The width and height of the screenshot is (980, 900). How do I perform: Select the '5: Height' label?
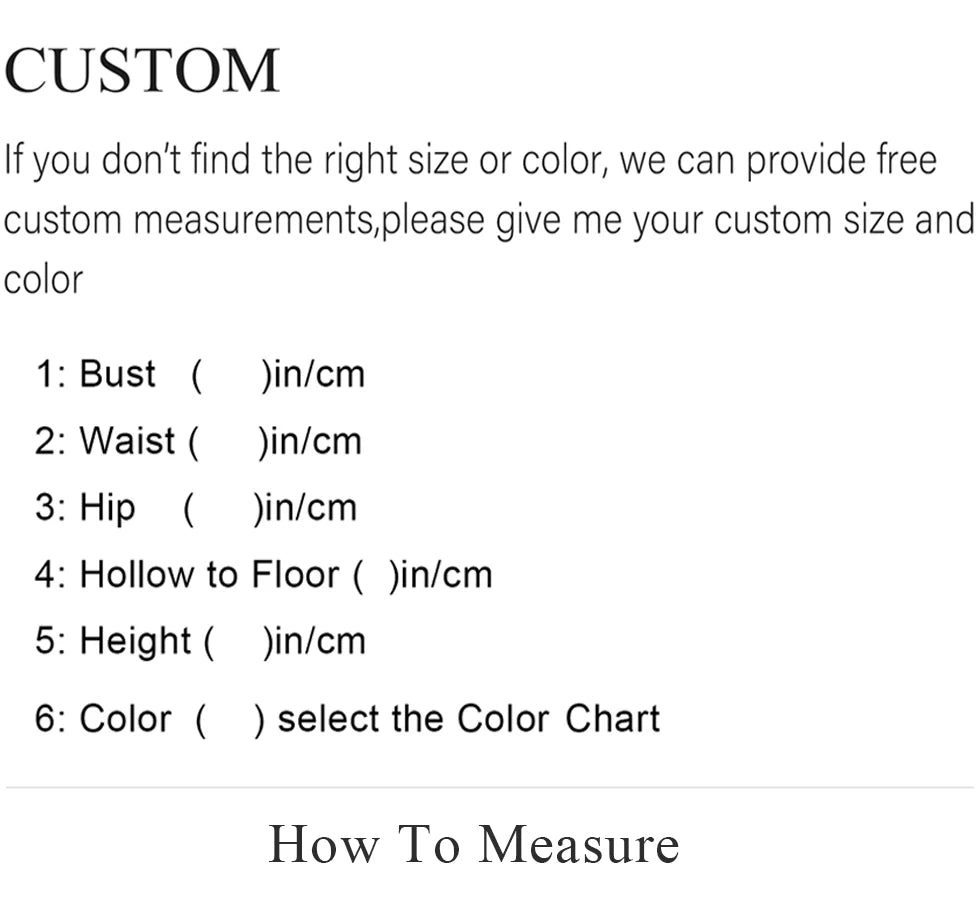pyautogui.click(x=112, y=641)
